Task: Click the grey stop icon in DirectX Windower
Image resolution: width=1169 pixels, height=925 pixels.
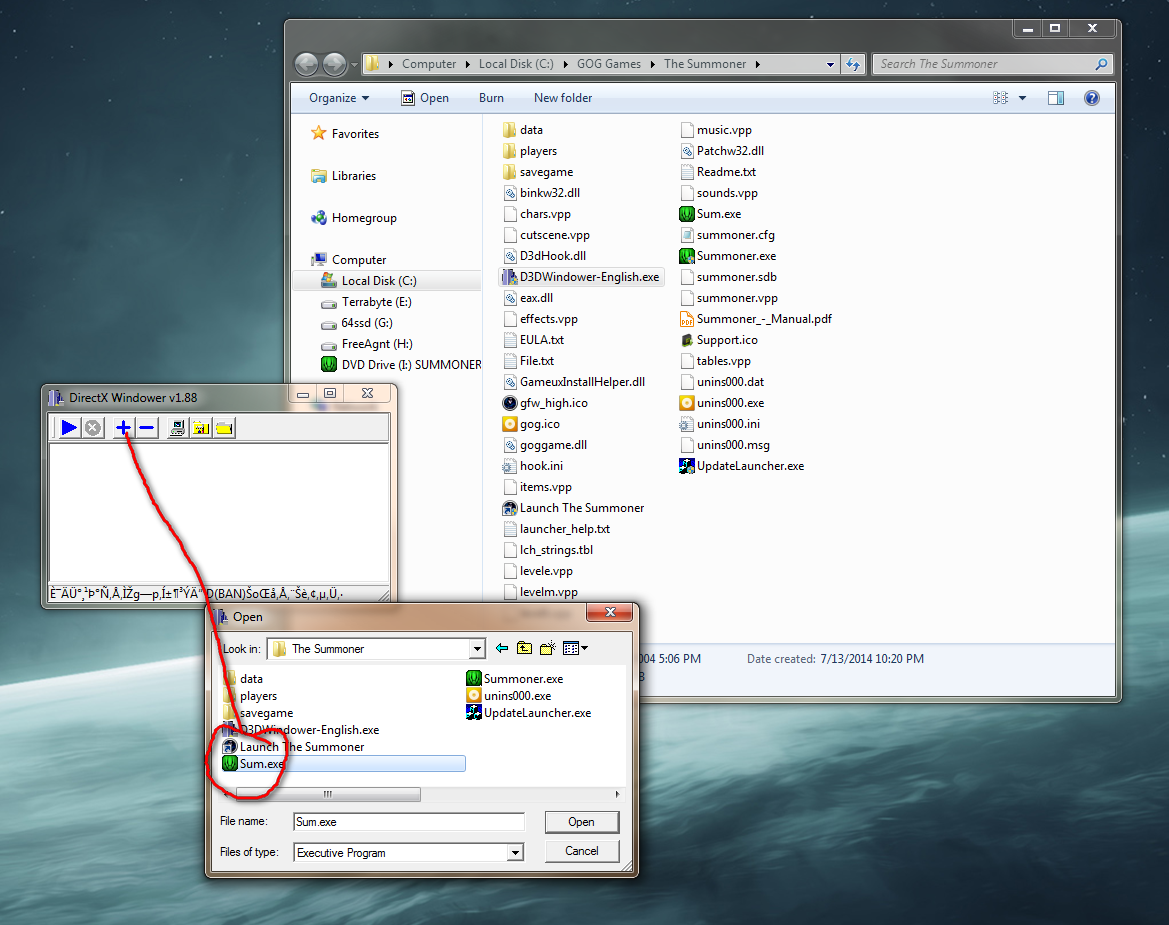Action: coord(92,428)
